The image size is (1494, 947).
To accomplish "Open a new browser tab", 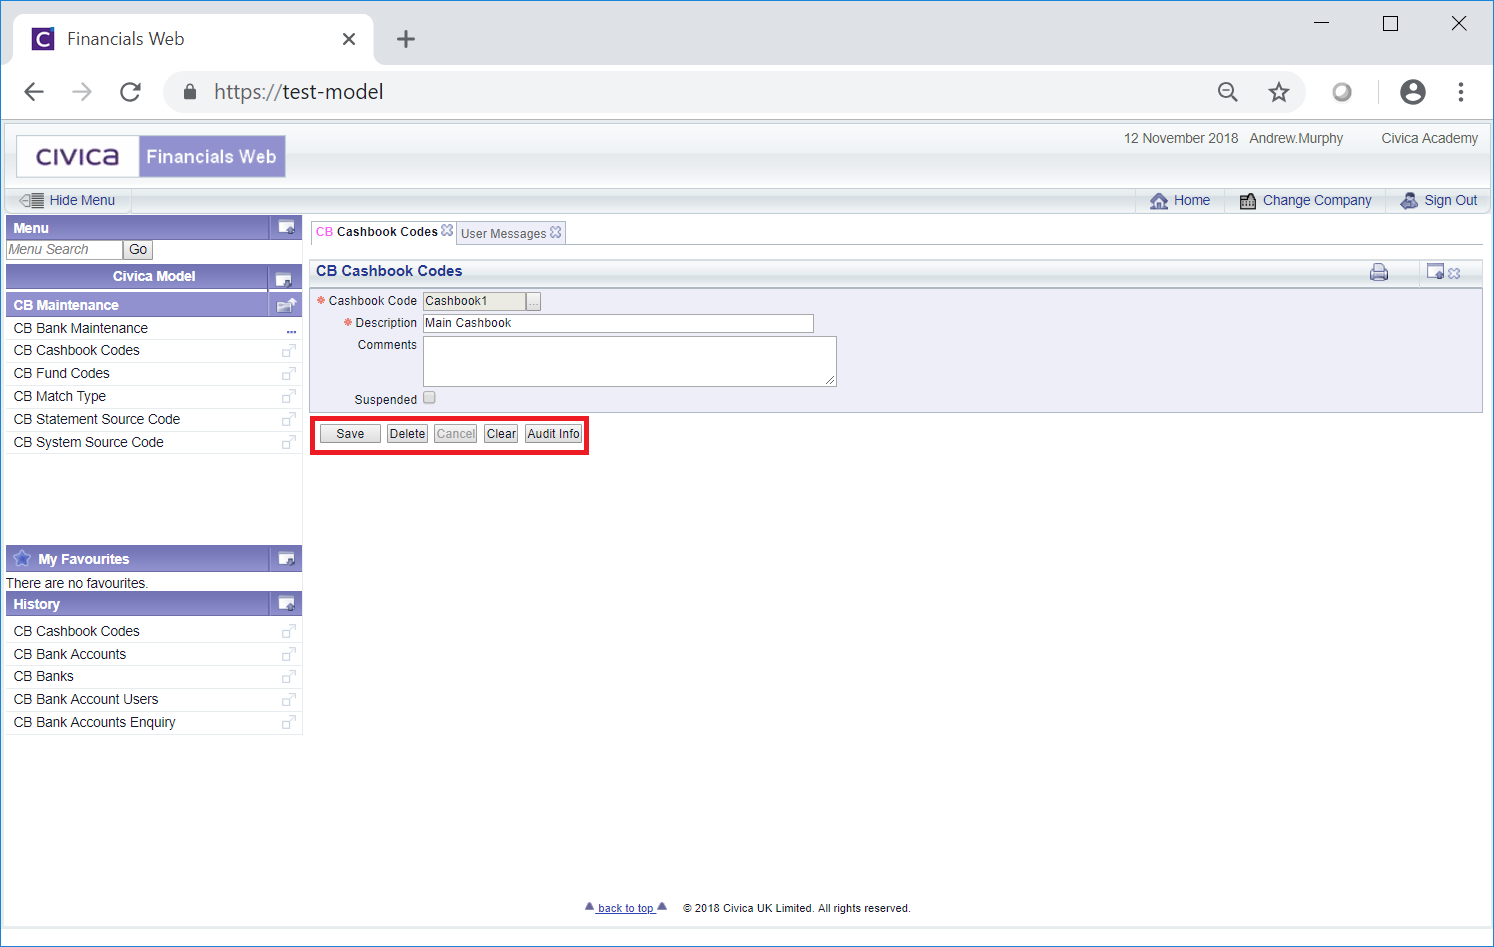I will pos(406,39).
